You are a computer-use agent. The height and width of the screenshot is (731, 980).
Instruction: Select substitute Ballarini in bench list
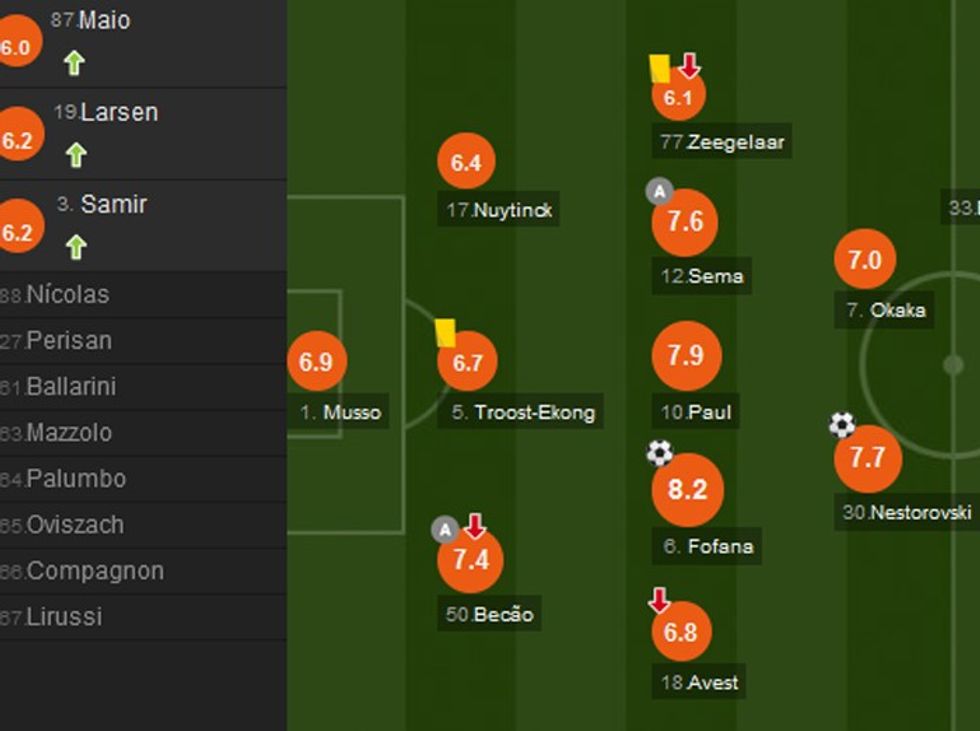tap(70, 387)
